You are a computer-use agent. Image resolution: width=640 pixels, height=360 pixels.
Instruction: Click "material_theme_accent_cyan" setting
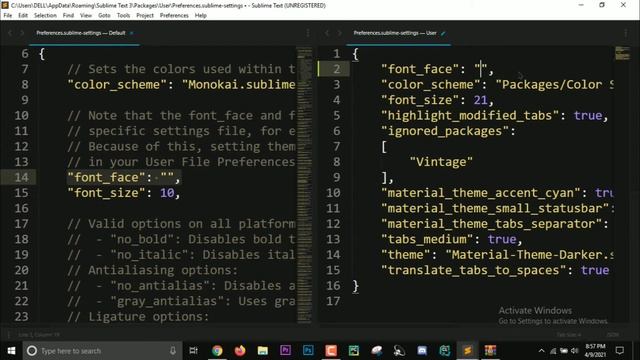coord(480,193)
